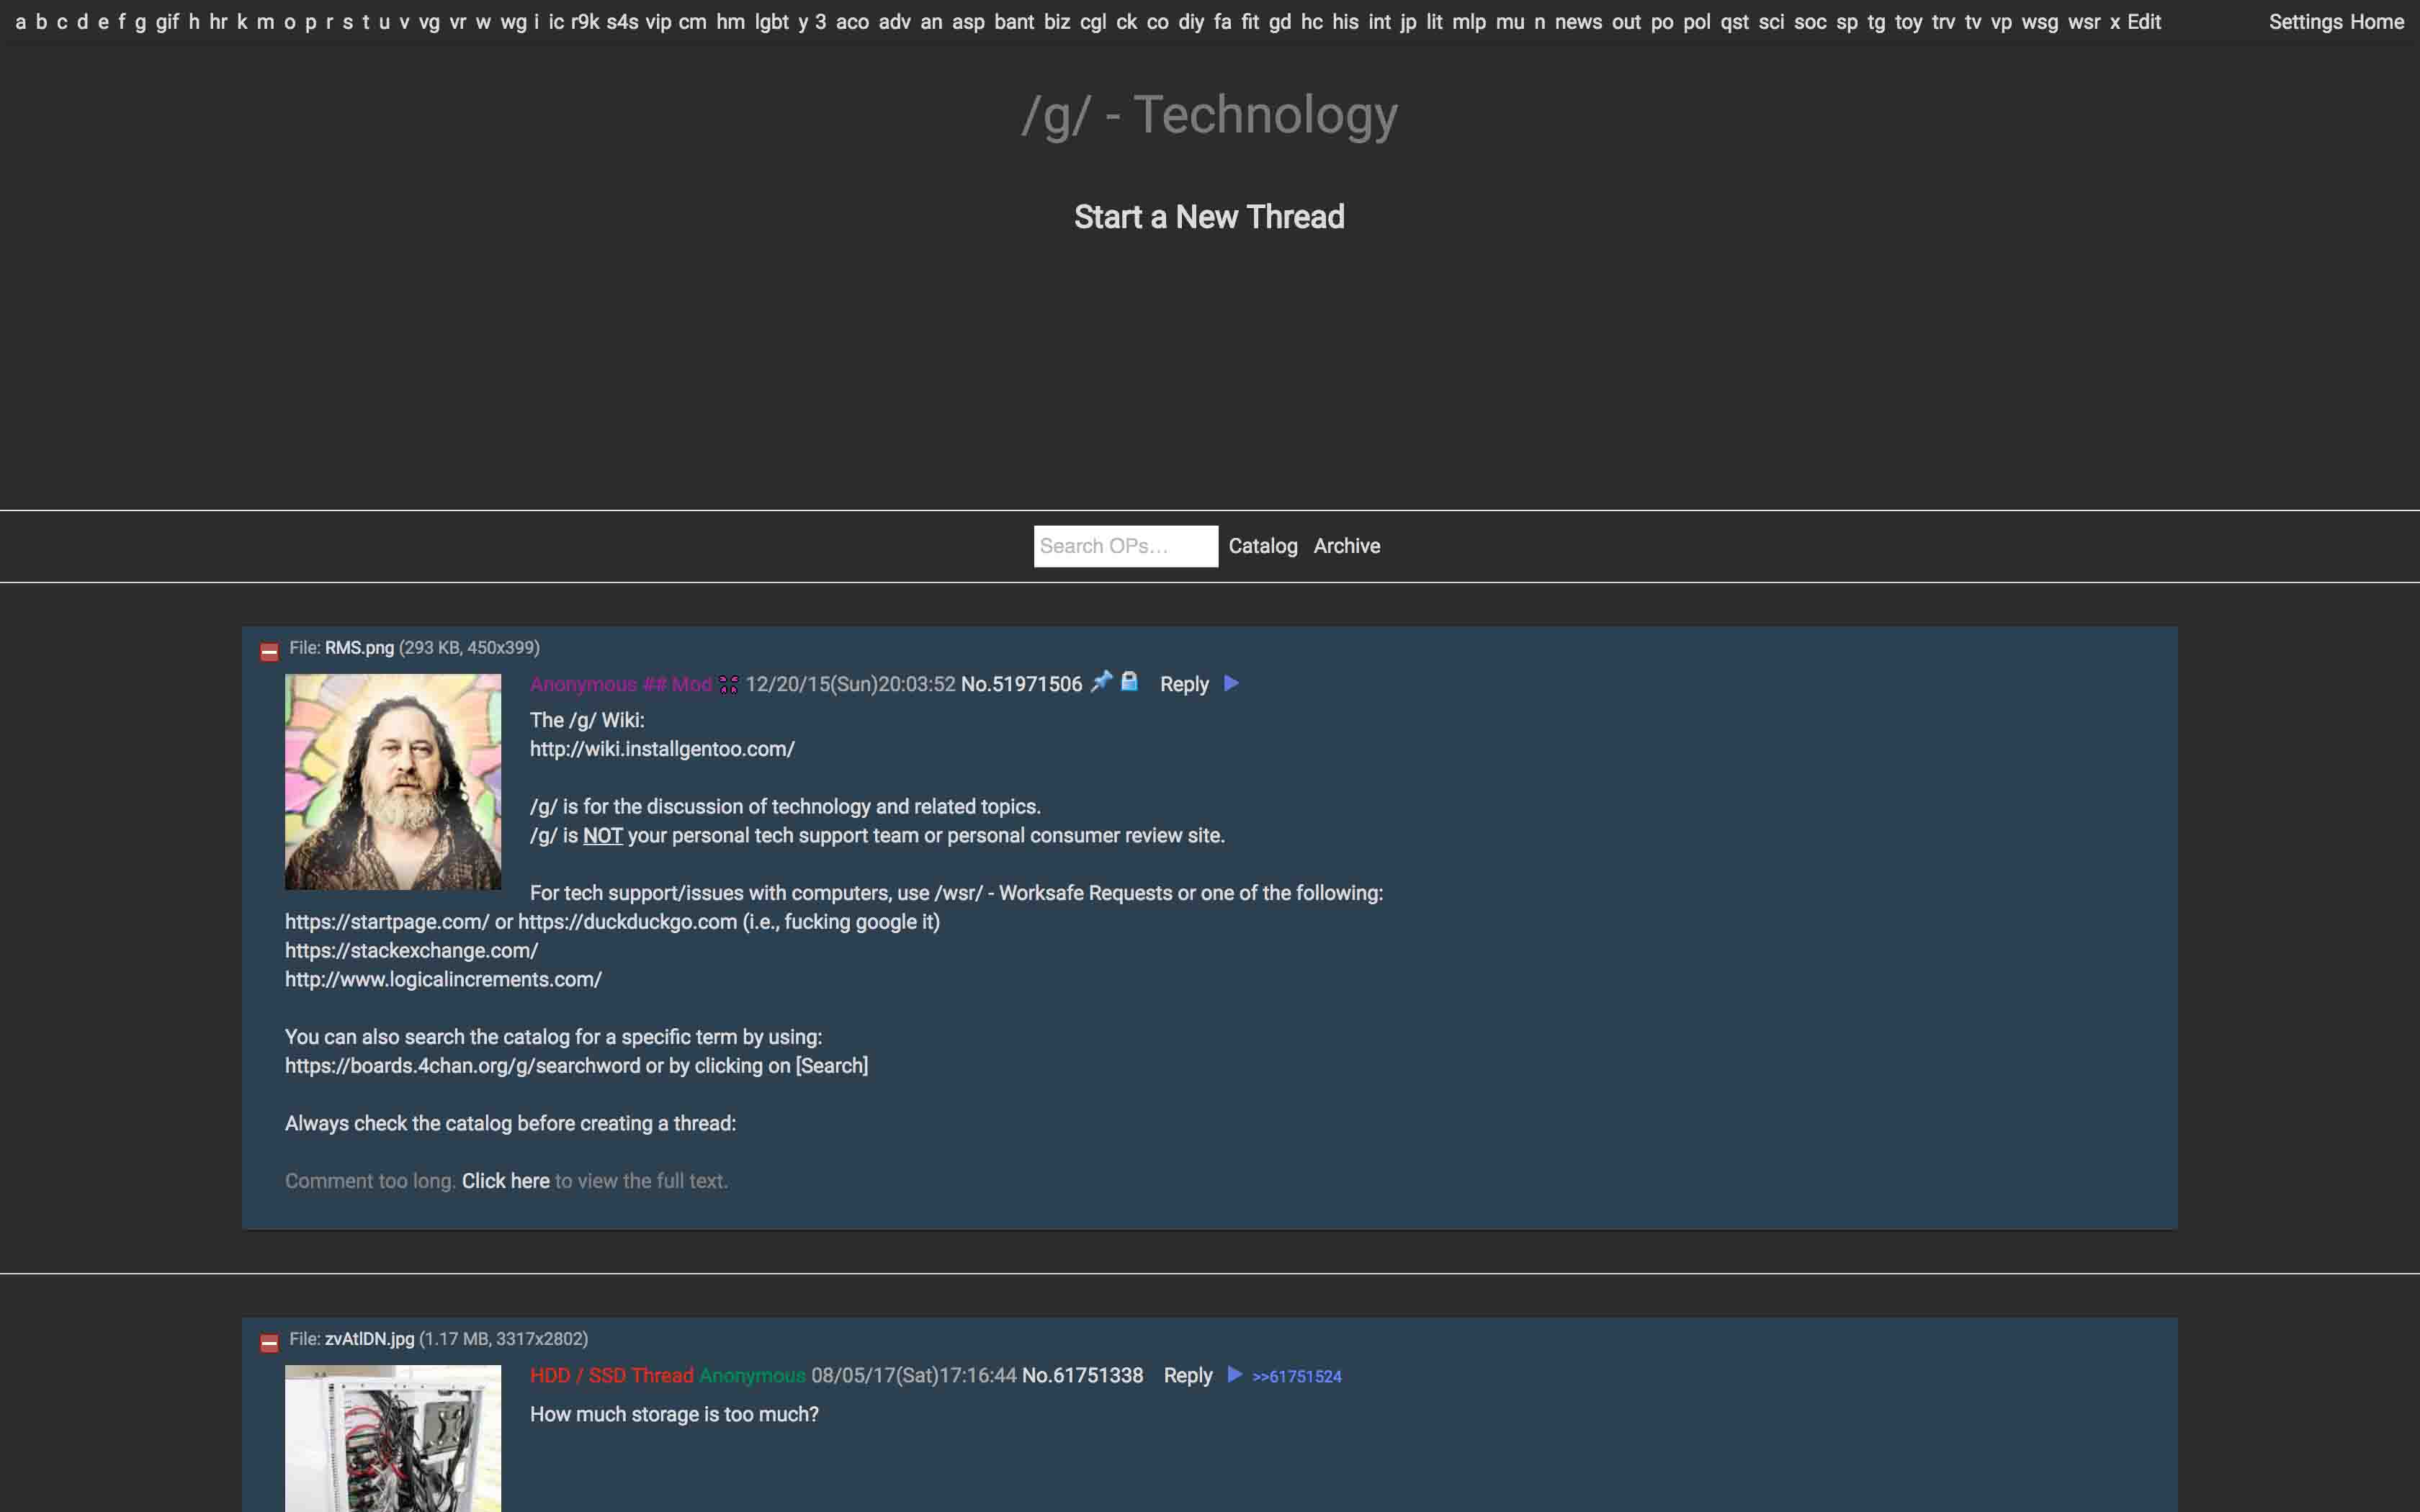This screenshot has height=1512, width=2420.
Task: Navigate to the news board
Action: (x=1578, y=22)
